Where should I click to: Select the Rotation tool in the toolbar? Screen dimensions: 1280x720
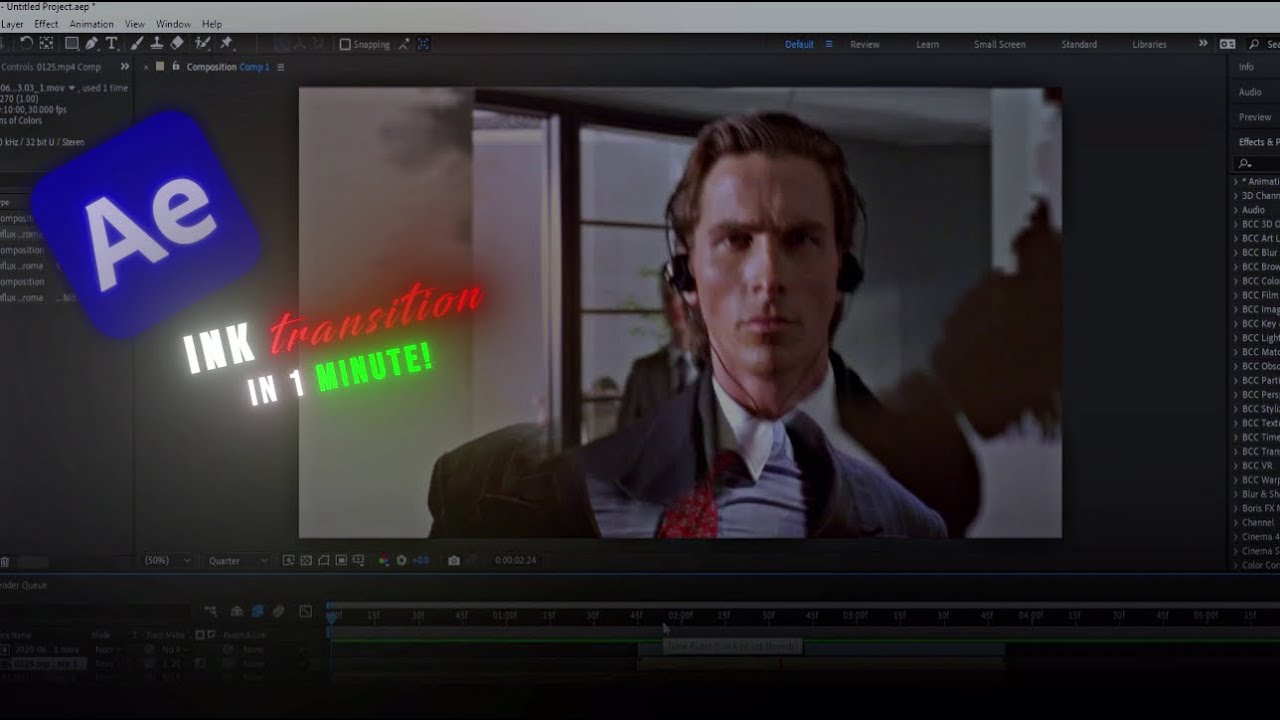(26, 43)
